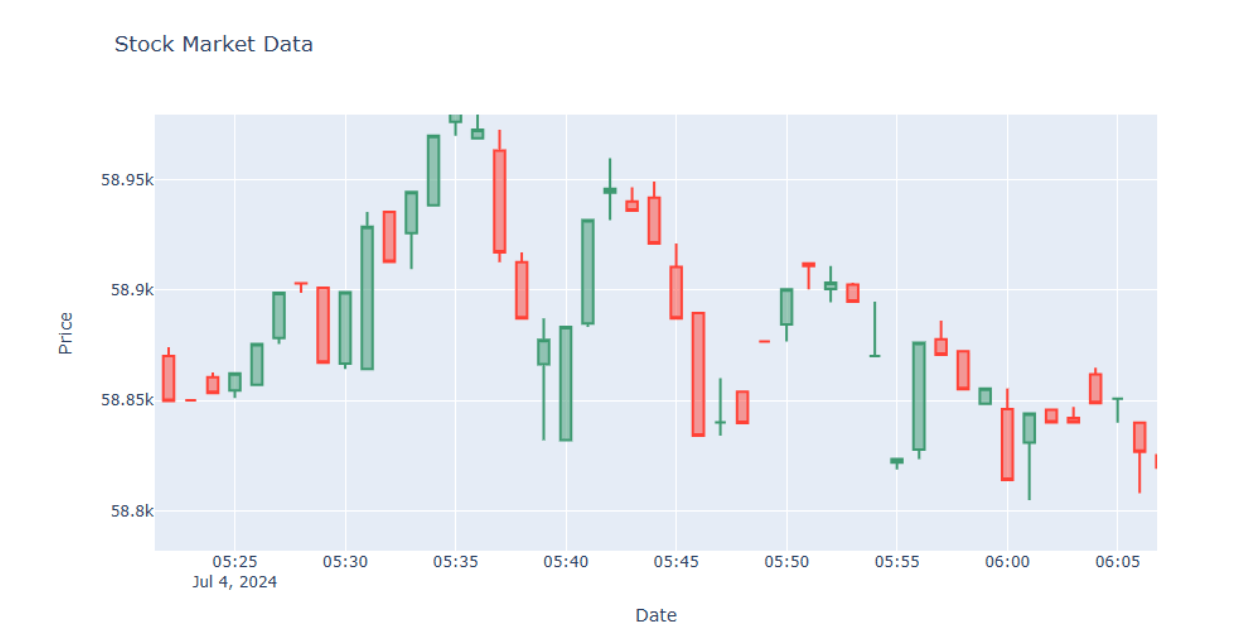This screenshot has width=1242, height=626.
Task: Select the 05:25 time tick label
Action: pos(235,562)
